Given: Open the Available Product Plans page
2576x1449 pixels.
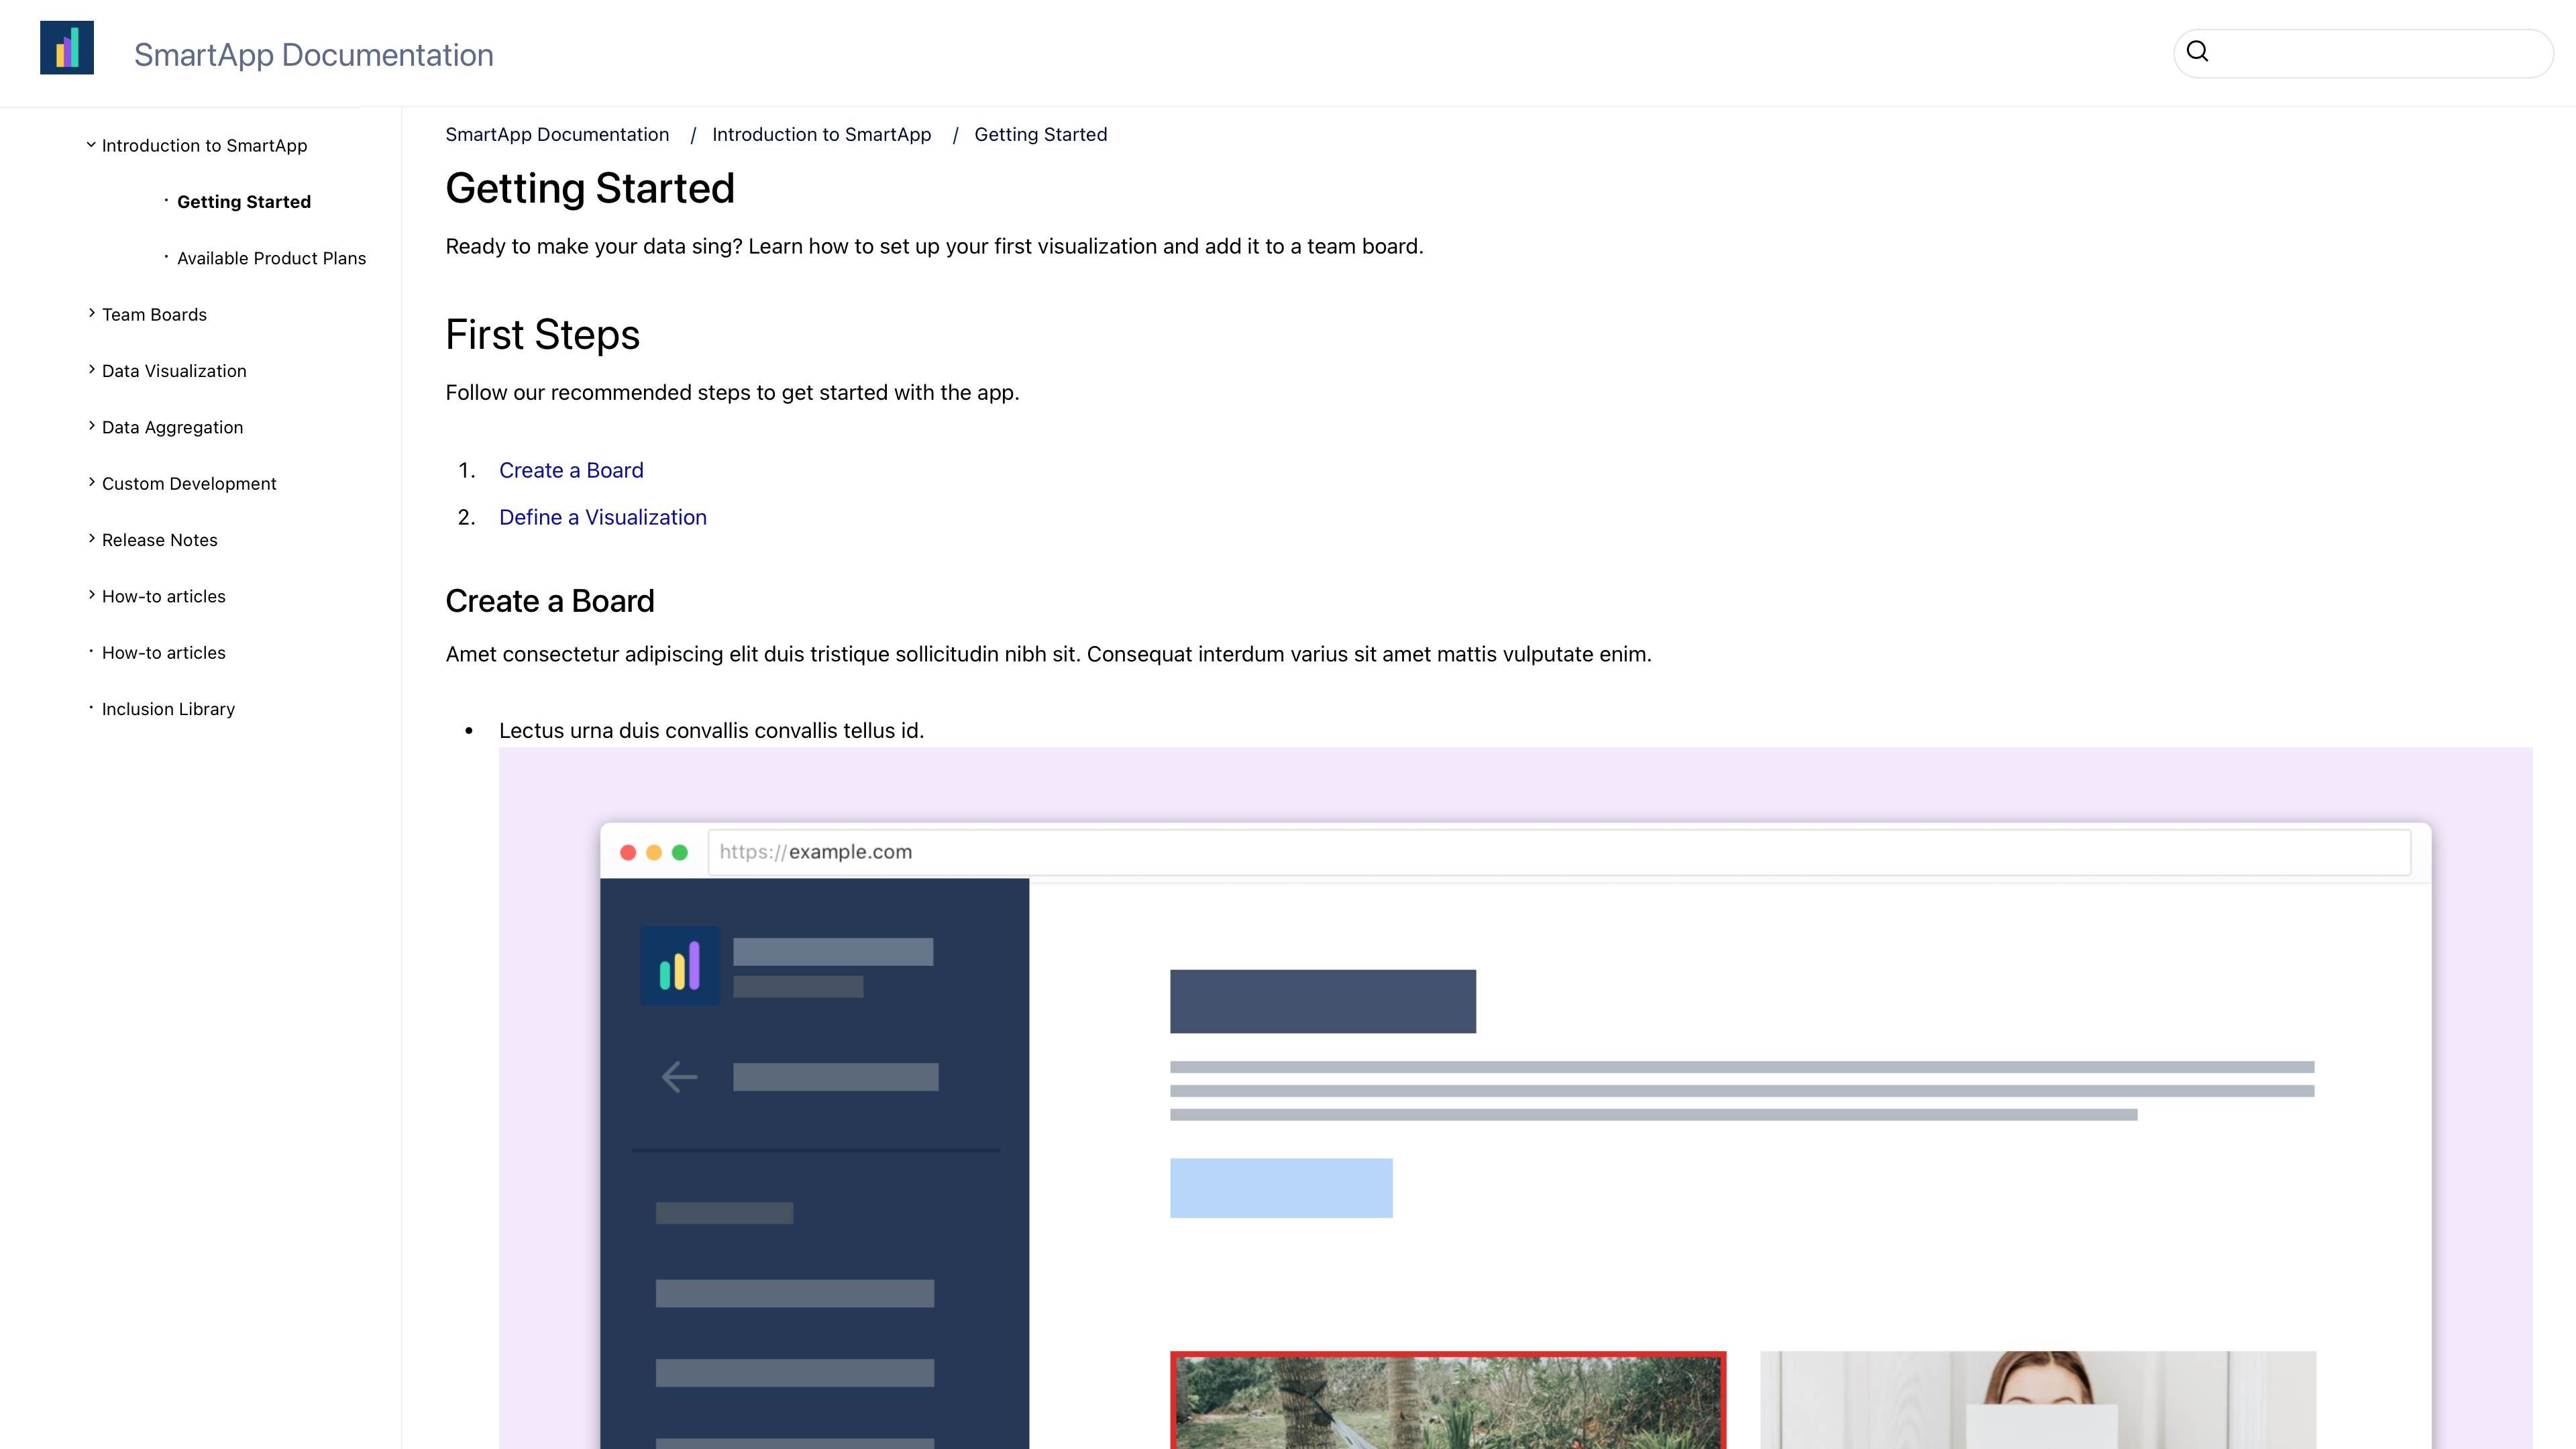Looking at the screenshot, I should pos(272,257).
